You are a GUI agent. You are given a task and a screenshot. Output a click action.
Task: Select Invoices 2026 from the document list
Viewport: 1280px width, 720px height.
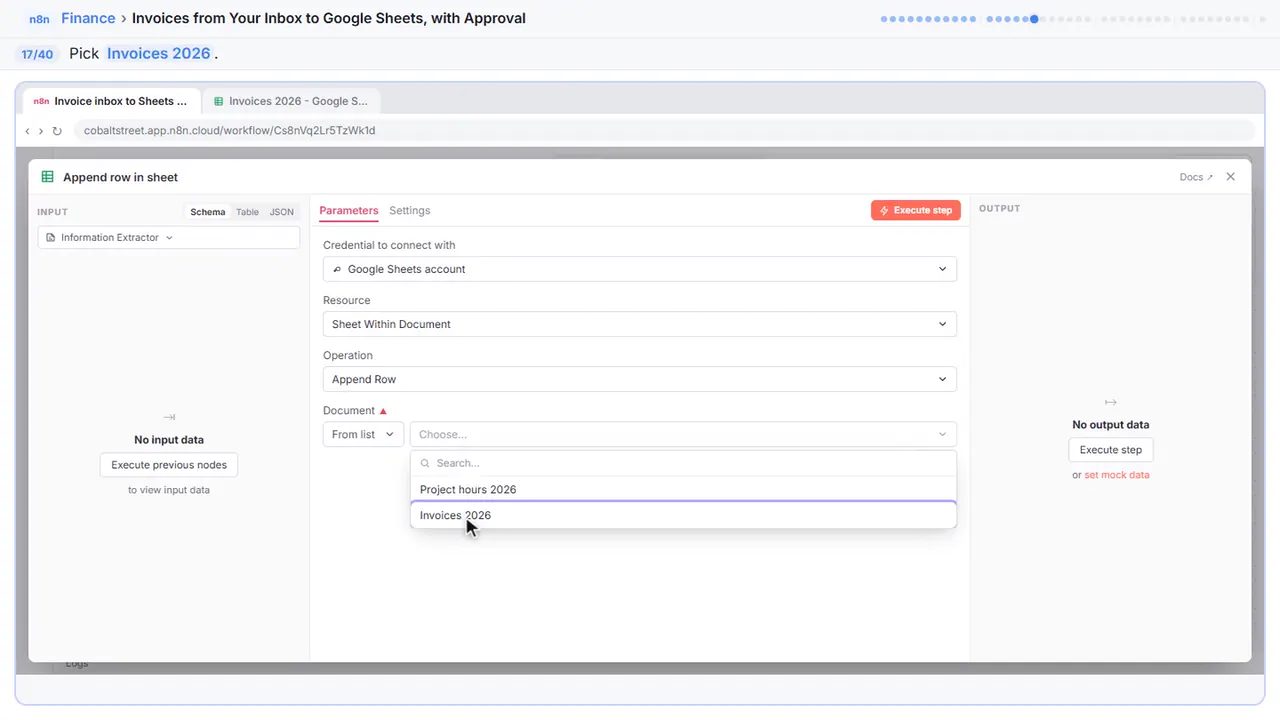[683, 515]
